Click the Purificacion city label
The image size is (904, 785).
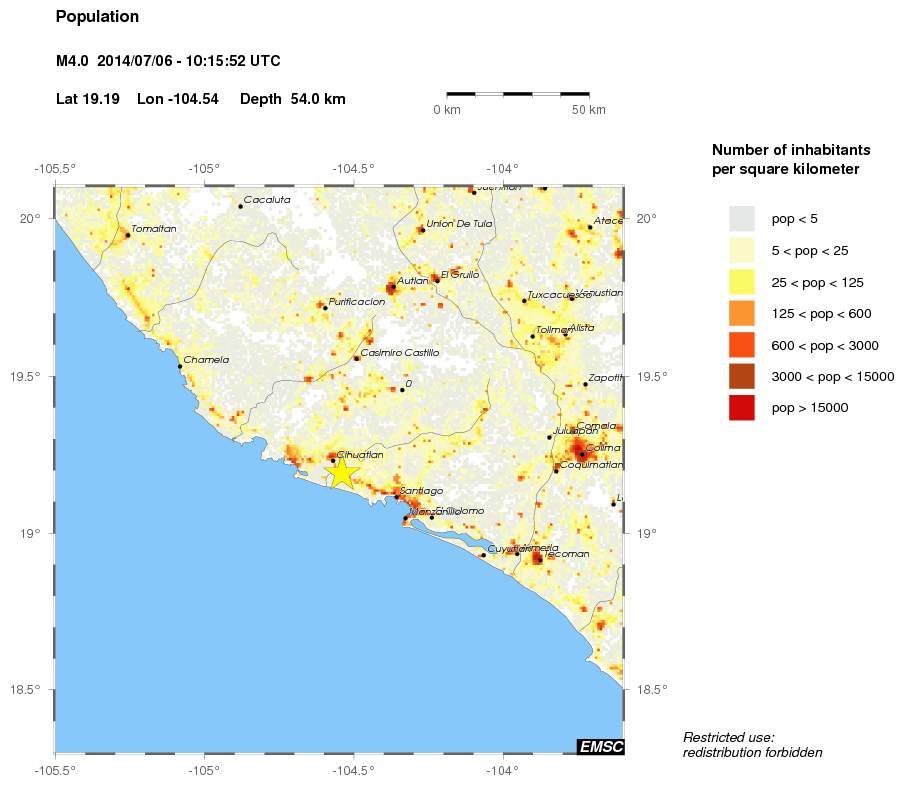357,301
